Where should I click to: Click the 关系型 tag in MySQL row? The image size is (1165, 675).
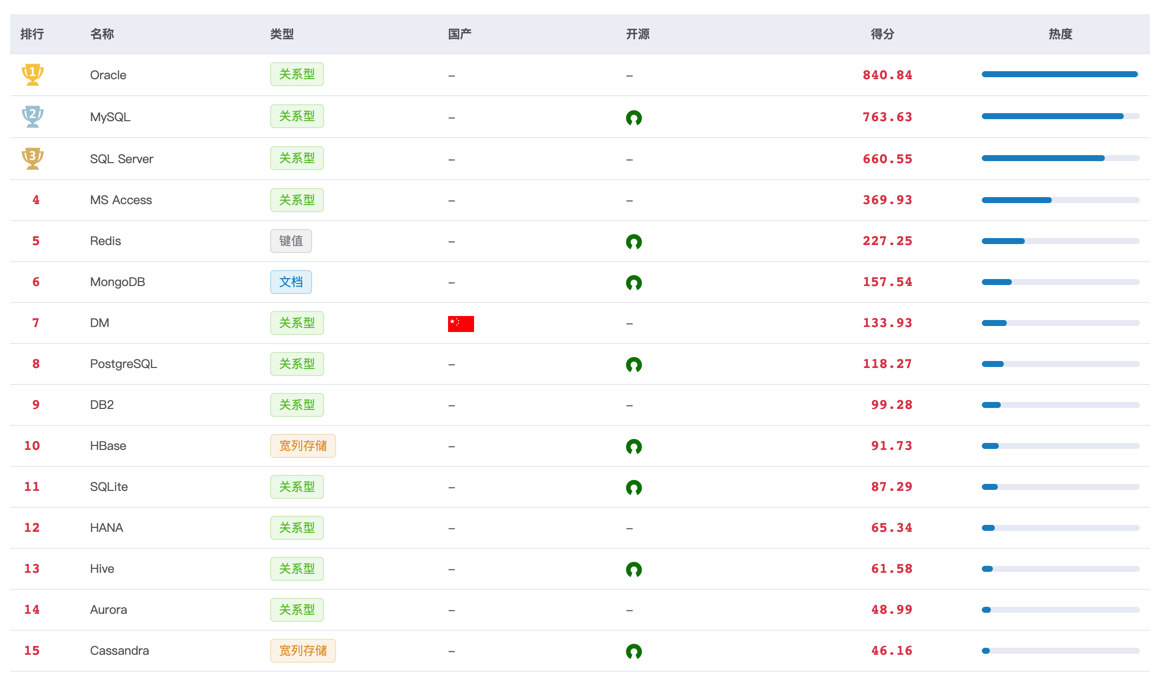tap(296, 116)
